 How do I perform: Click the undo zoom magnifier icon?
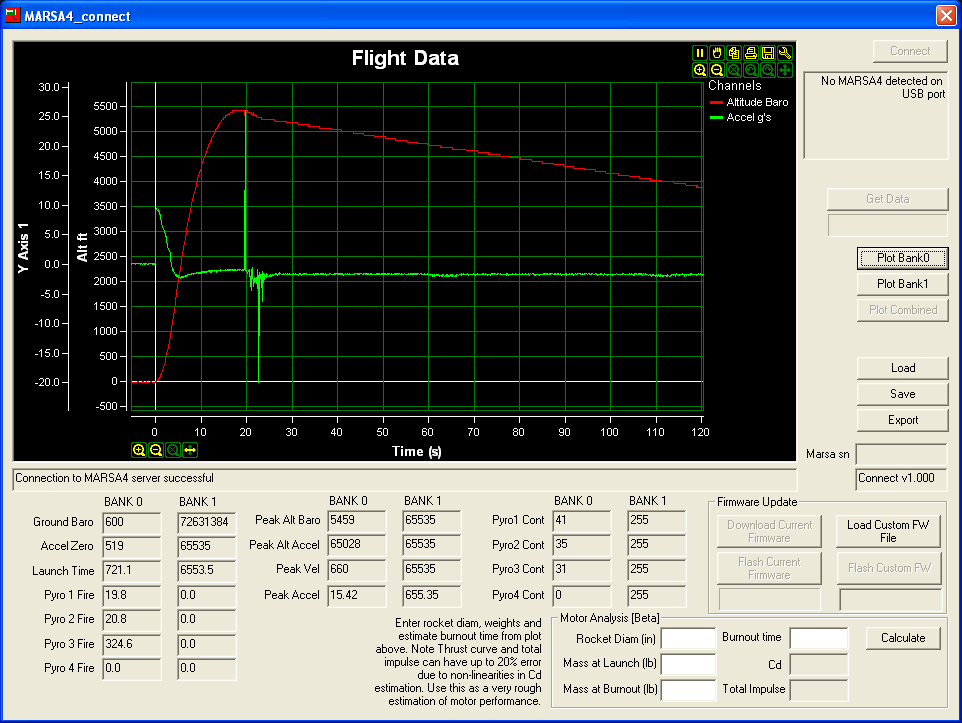pos(750,70)
